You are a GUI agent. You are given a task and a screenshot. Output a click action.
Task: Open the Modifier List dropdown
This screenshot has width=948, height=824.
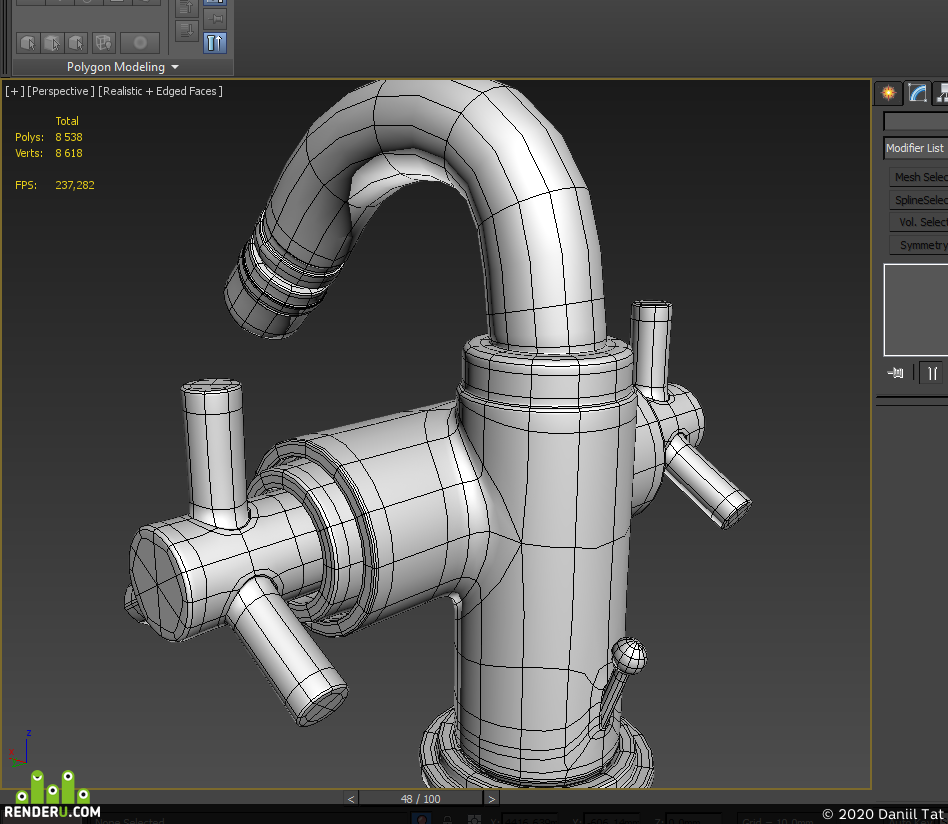(x=916, y=148)
